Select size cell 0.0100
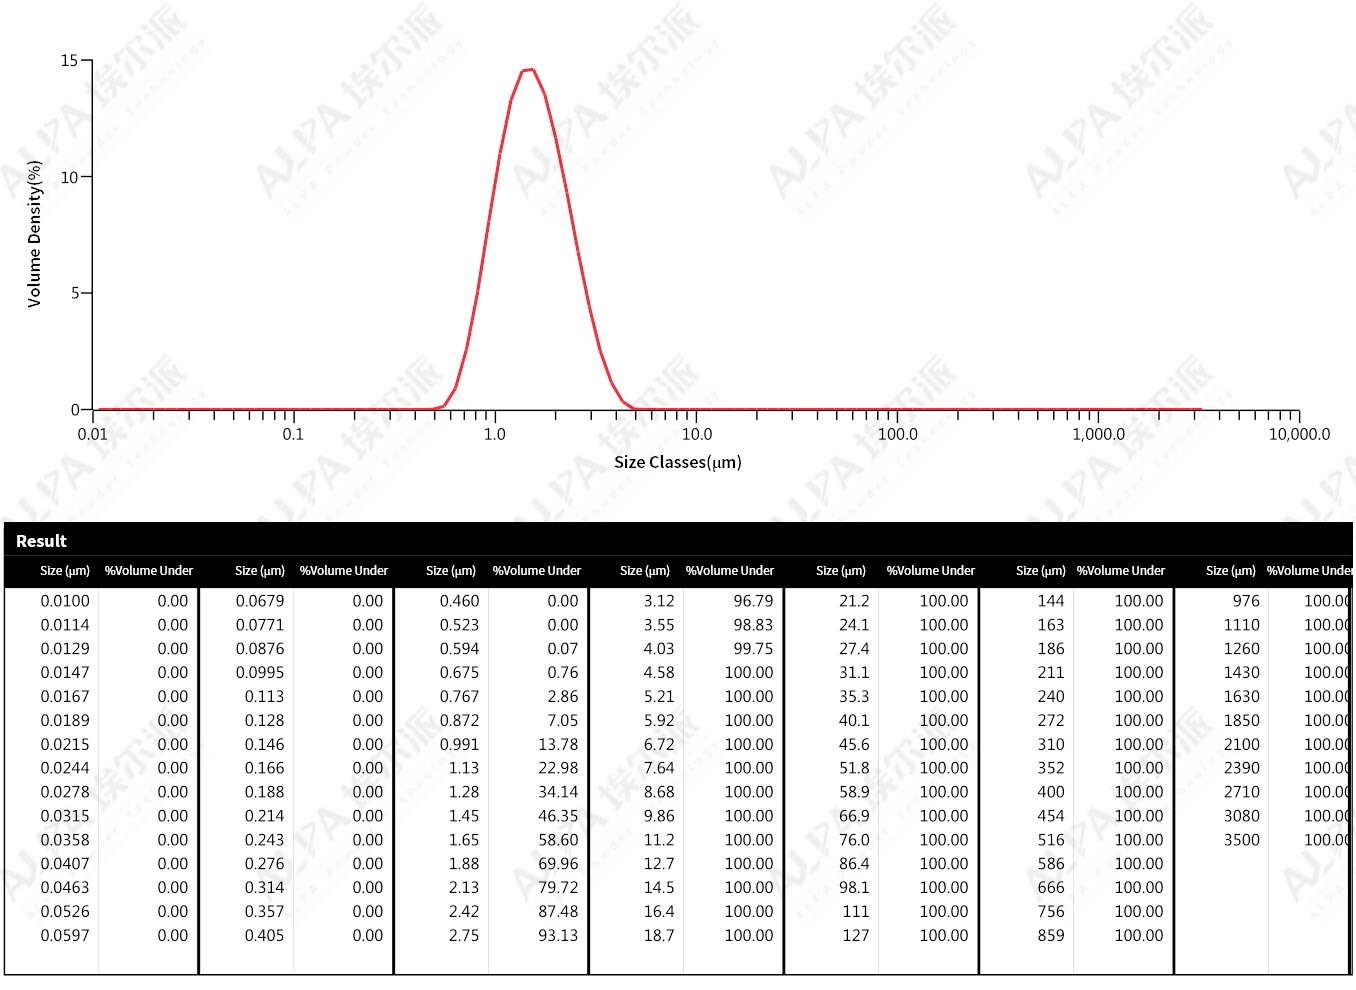 (x=65, y=601)
